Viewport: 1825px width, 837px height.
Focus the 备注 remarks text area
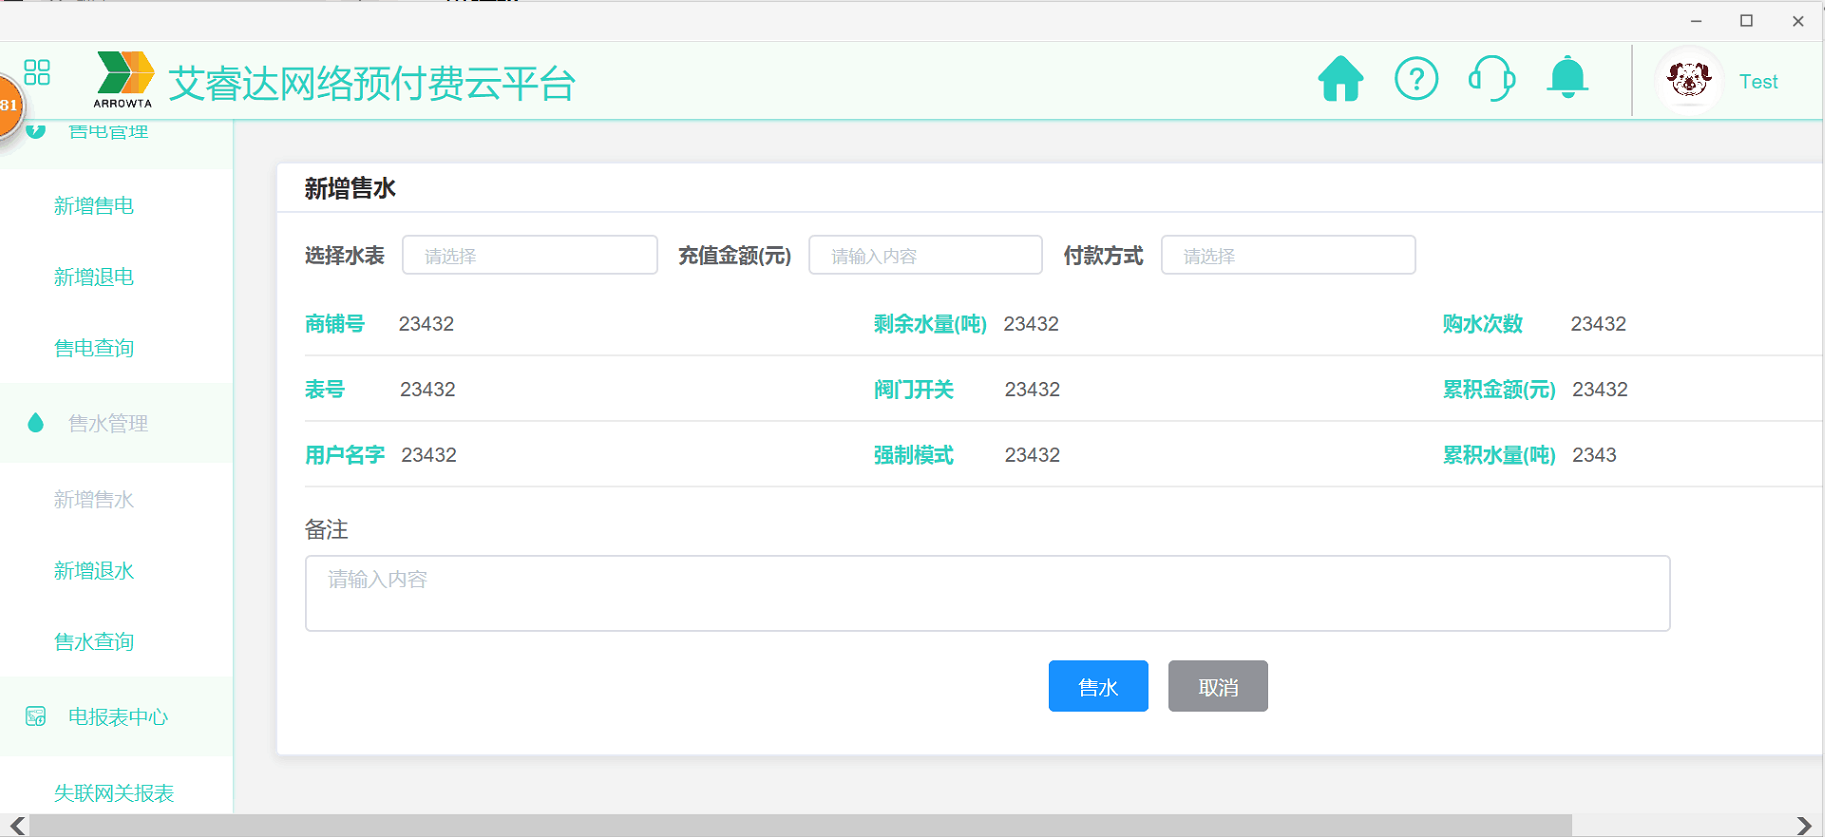tap(987, 593)
